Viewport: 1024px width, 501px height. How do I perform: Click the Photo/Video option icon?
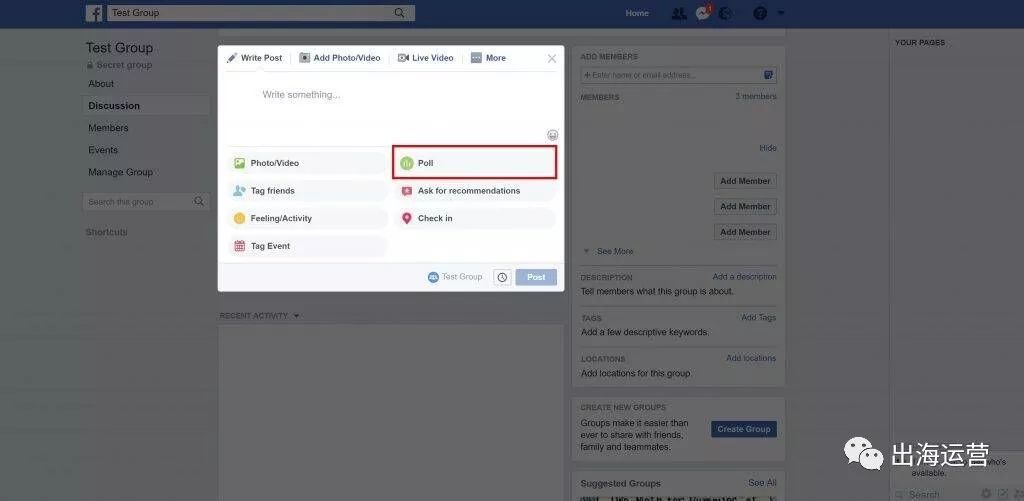(x=240, y=163)
